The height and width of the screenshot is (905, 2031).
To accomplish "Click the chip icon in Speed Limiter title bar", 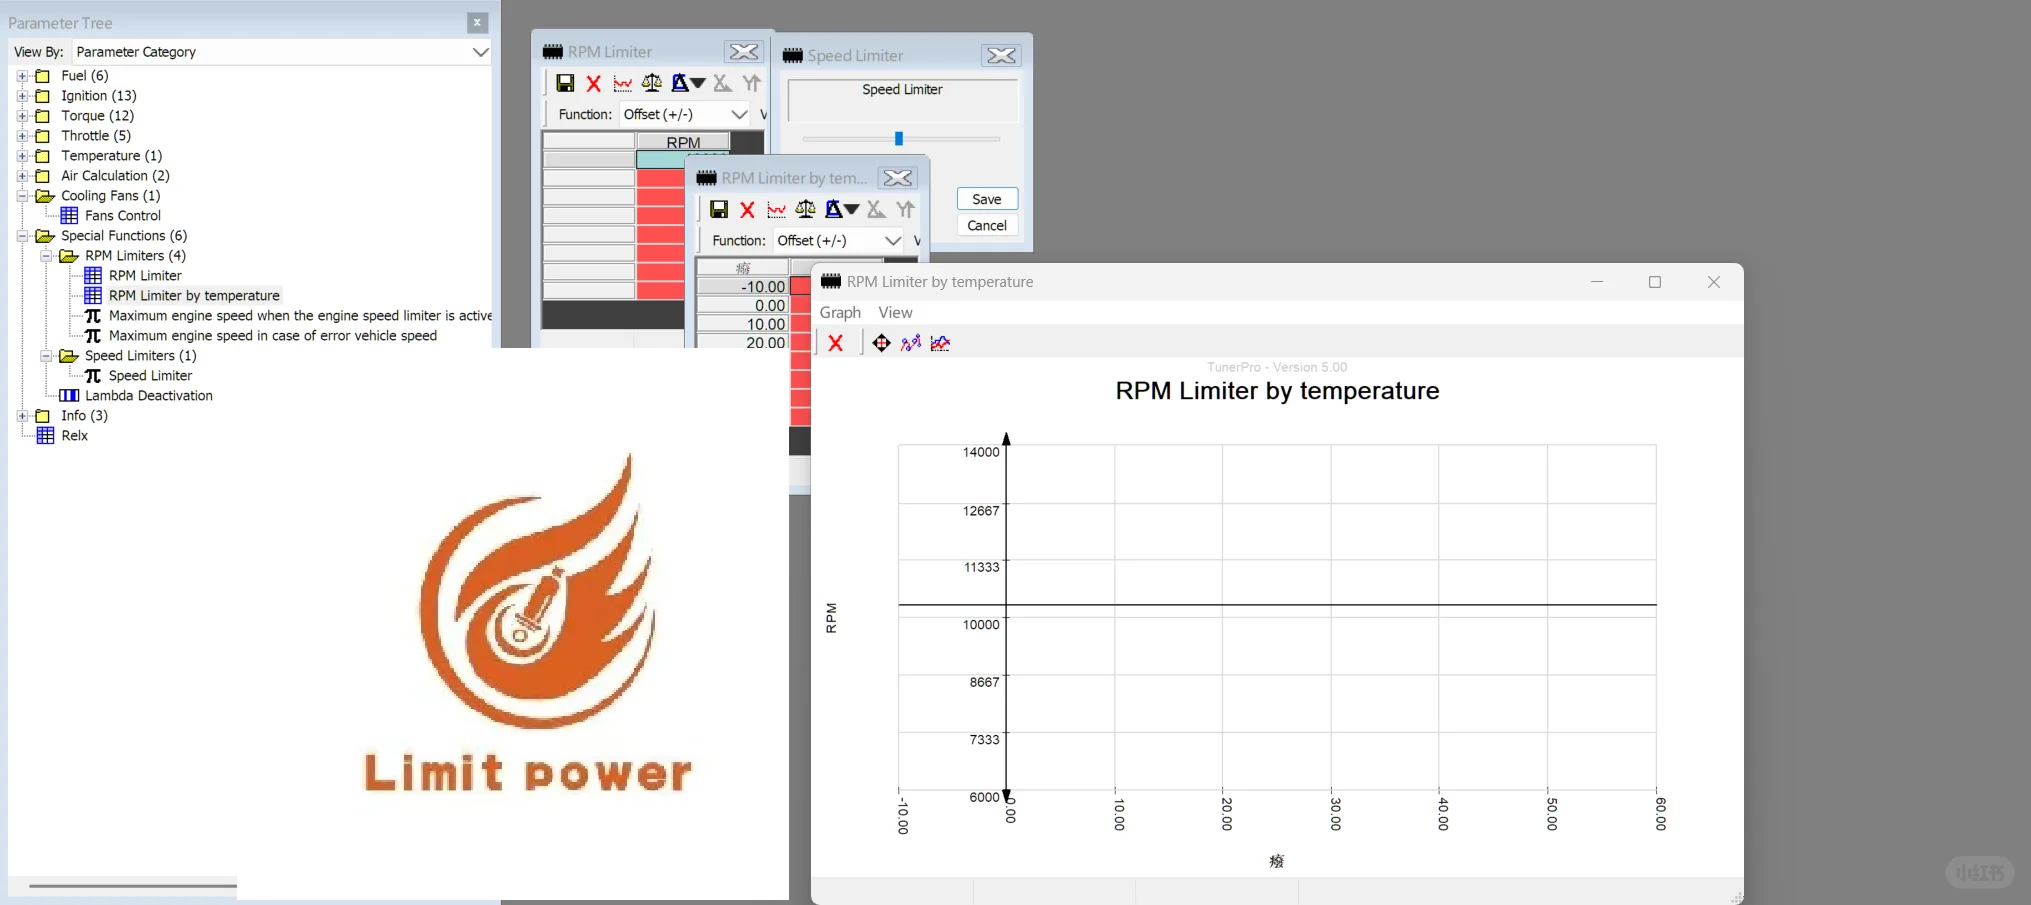I will click(x=793, y=55).
